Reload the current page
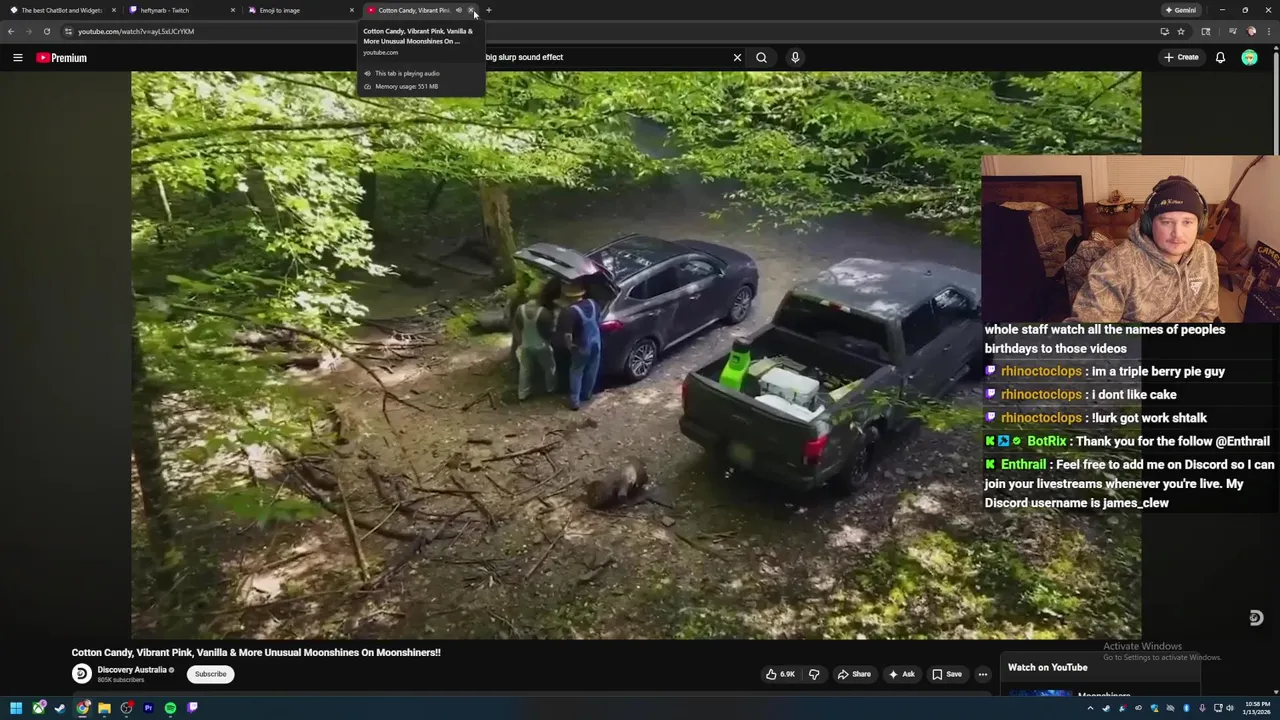 [x=46, y=31]
